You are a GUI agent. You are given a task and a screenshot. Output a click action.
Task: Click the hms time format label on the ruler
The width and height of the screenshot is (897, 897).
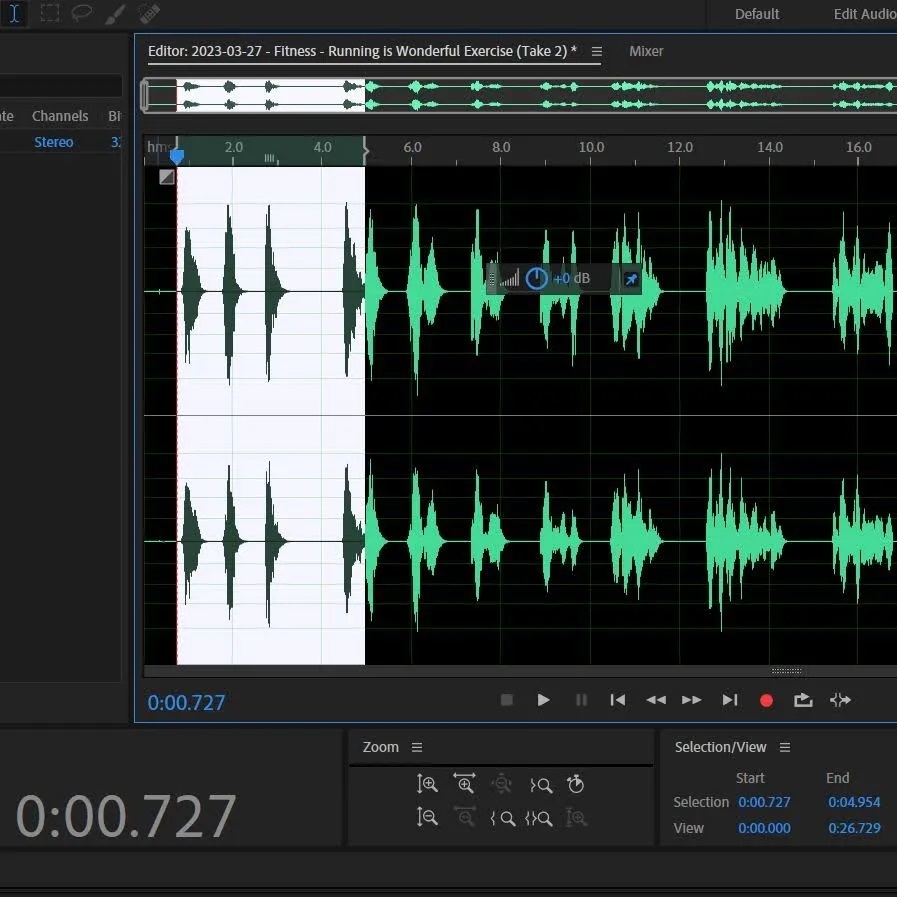click(x=158, y=146)
